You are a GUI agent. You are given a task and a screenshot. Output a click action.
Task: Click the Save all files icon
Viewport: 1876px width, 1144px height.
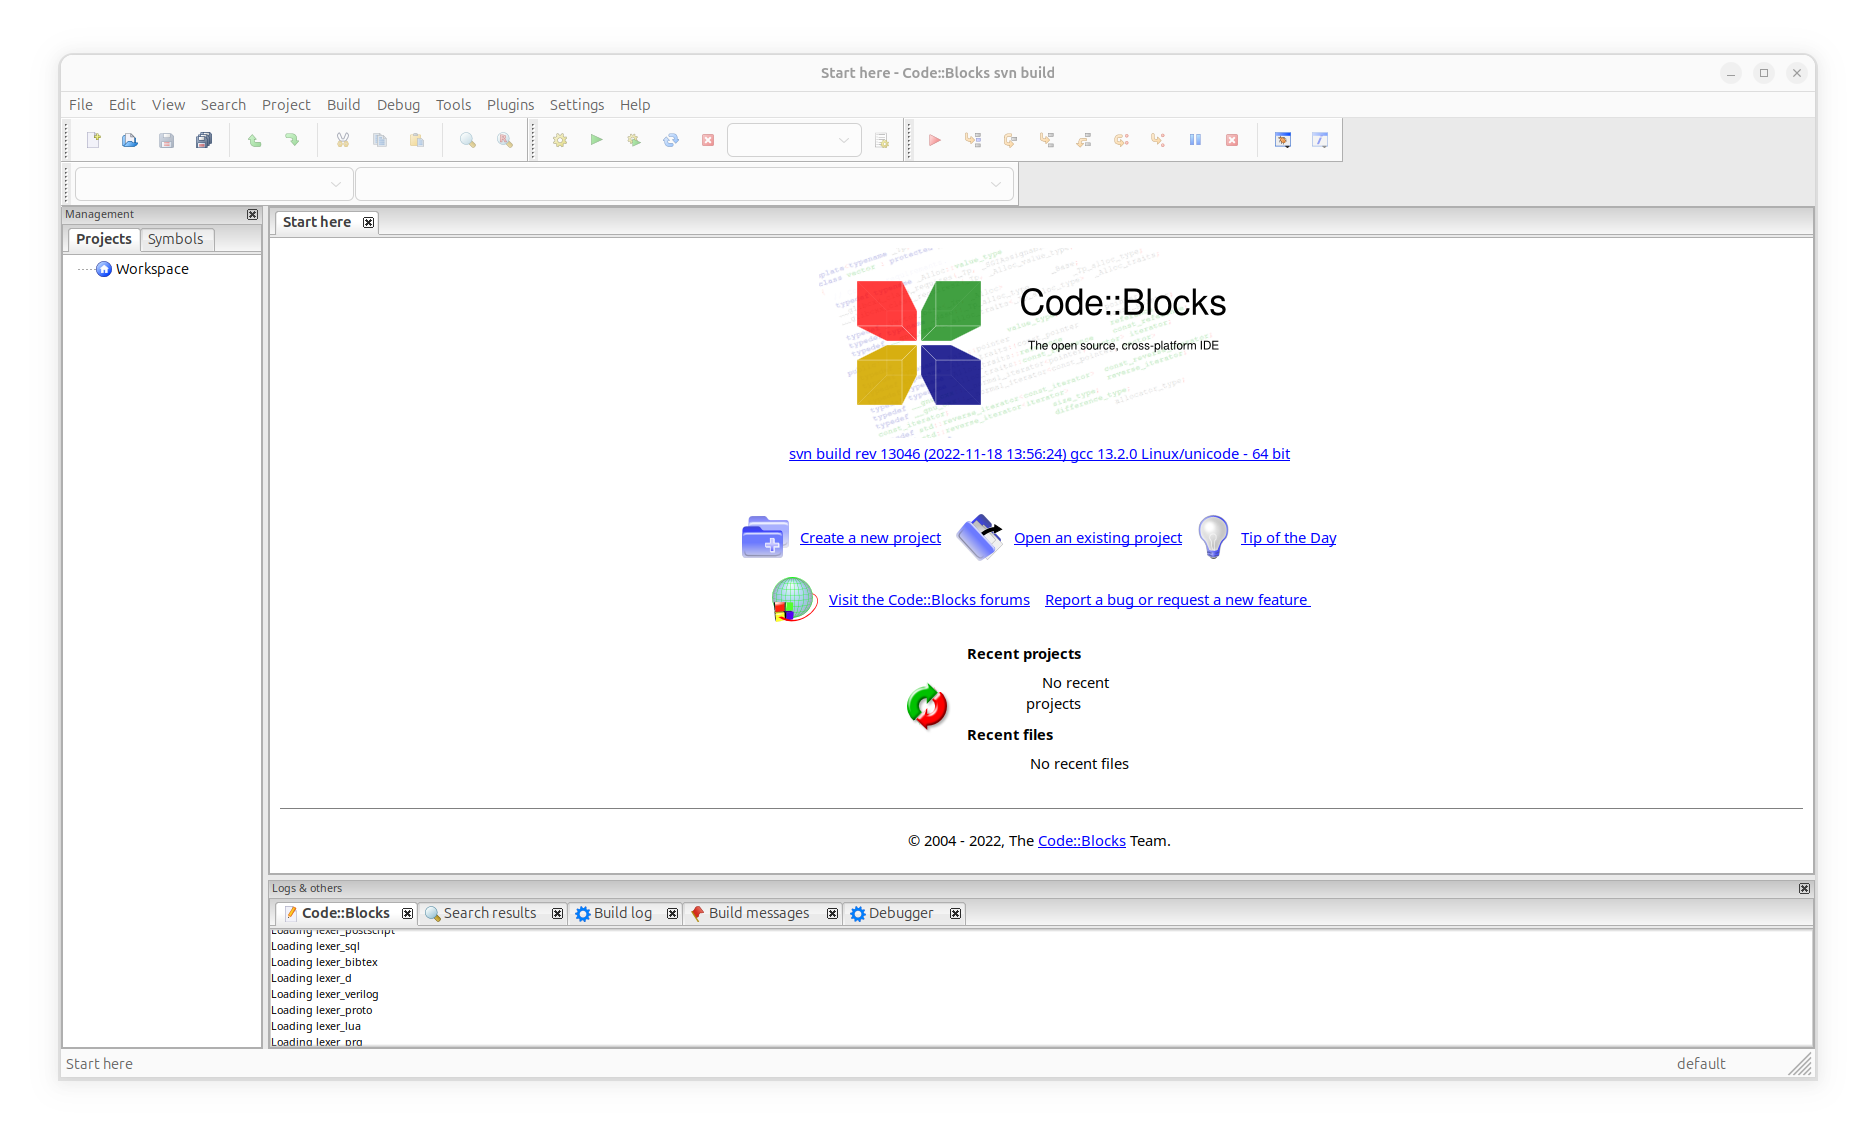coord(204,140)
